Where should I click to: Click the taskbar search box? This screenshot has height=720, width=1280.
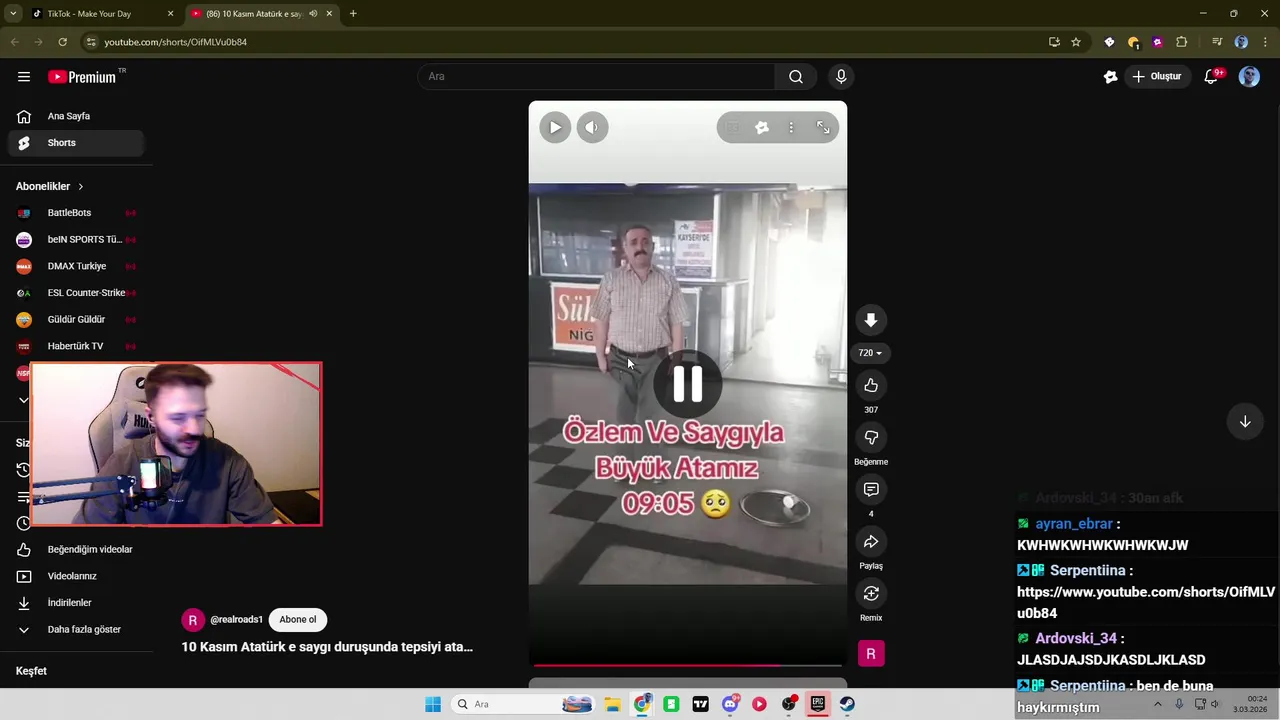click(523, 704)
